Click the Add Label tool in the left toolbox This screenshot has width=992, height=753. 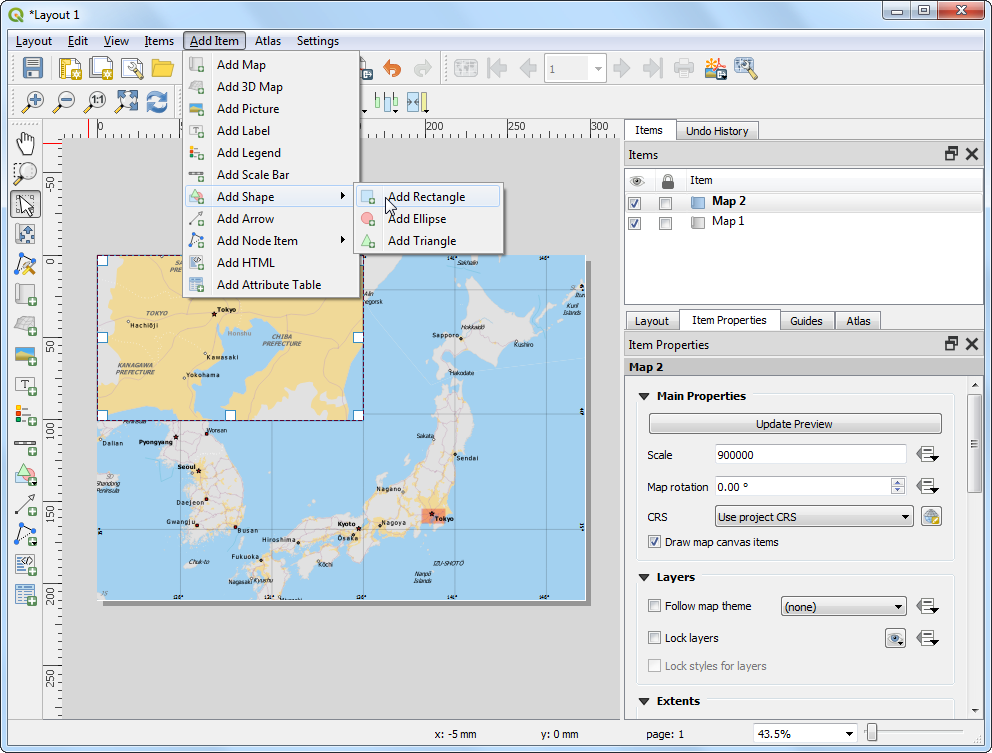tap(25, 385)
